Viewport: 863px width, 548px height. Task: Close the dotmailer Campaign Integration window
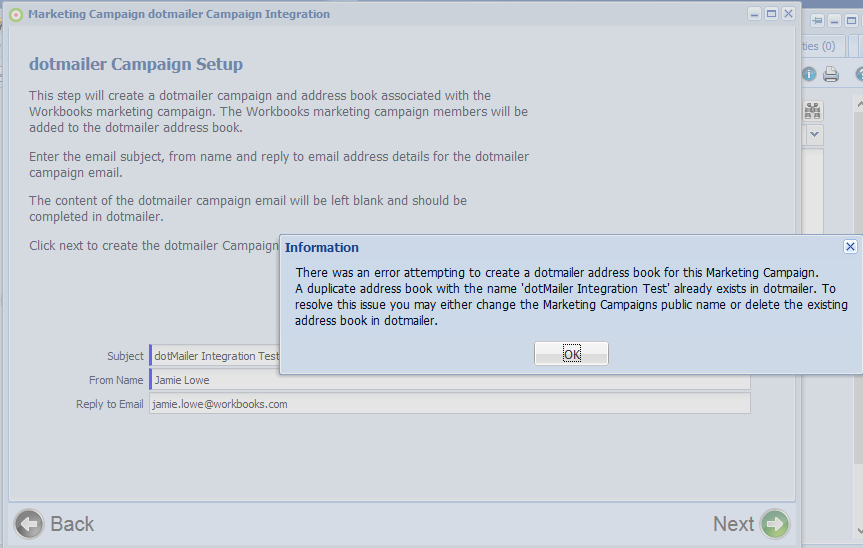(788, 14)
